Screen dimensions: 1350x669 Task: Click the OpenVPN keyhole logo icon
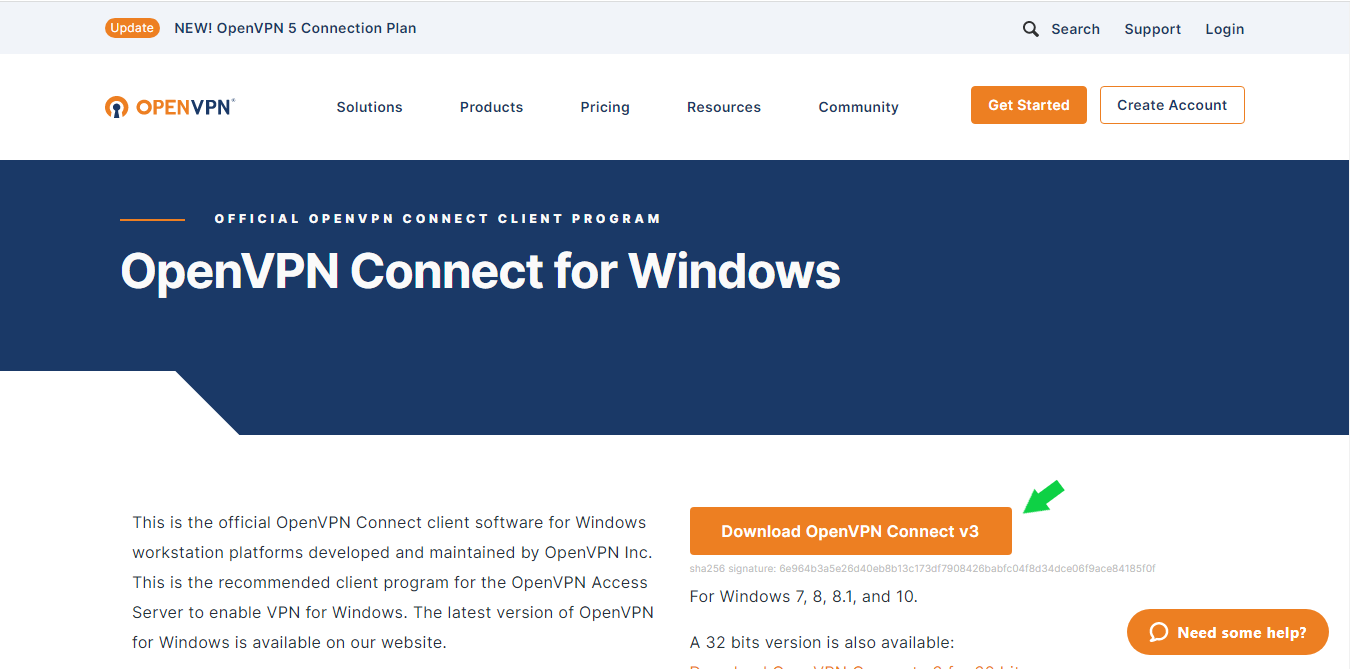117,107
